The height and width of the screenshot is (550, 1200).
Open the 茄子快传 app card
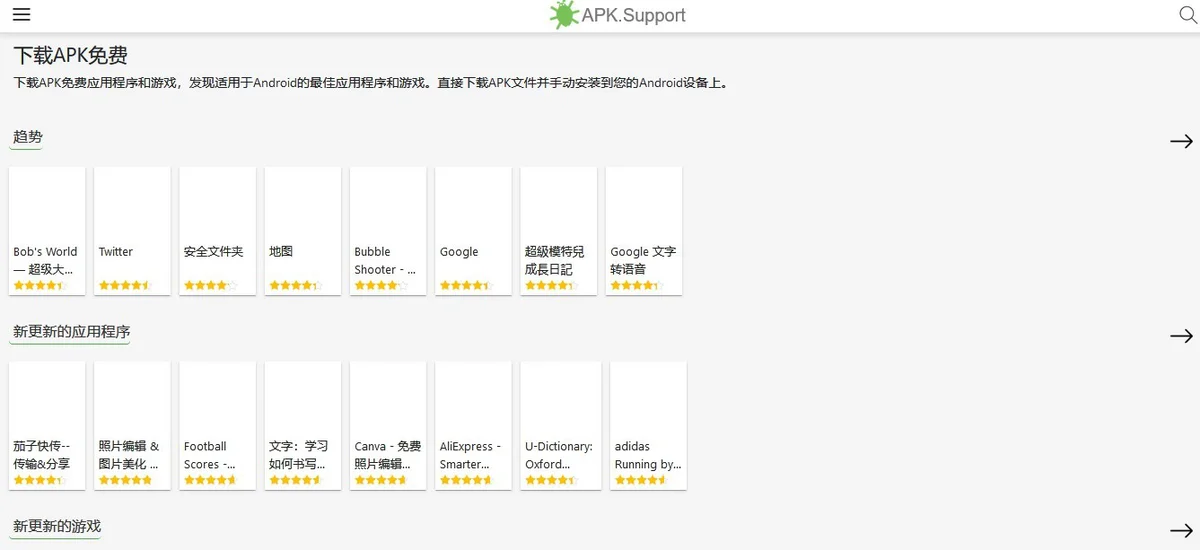(x=47, y=426)
